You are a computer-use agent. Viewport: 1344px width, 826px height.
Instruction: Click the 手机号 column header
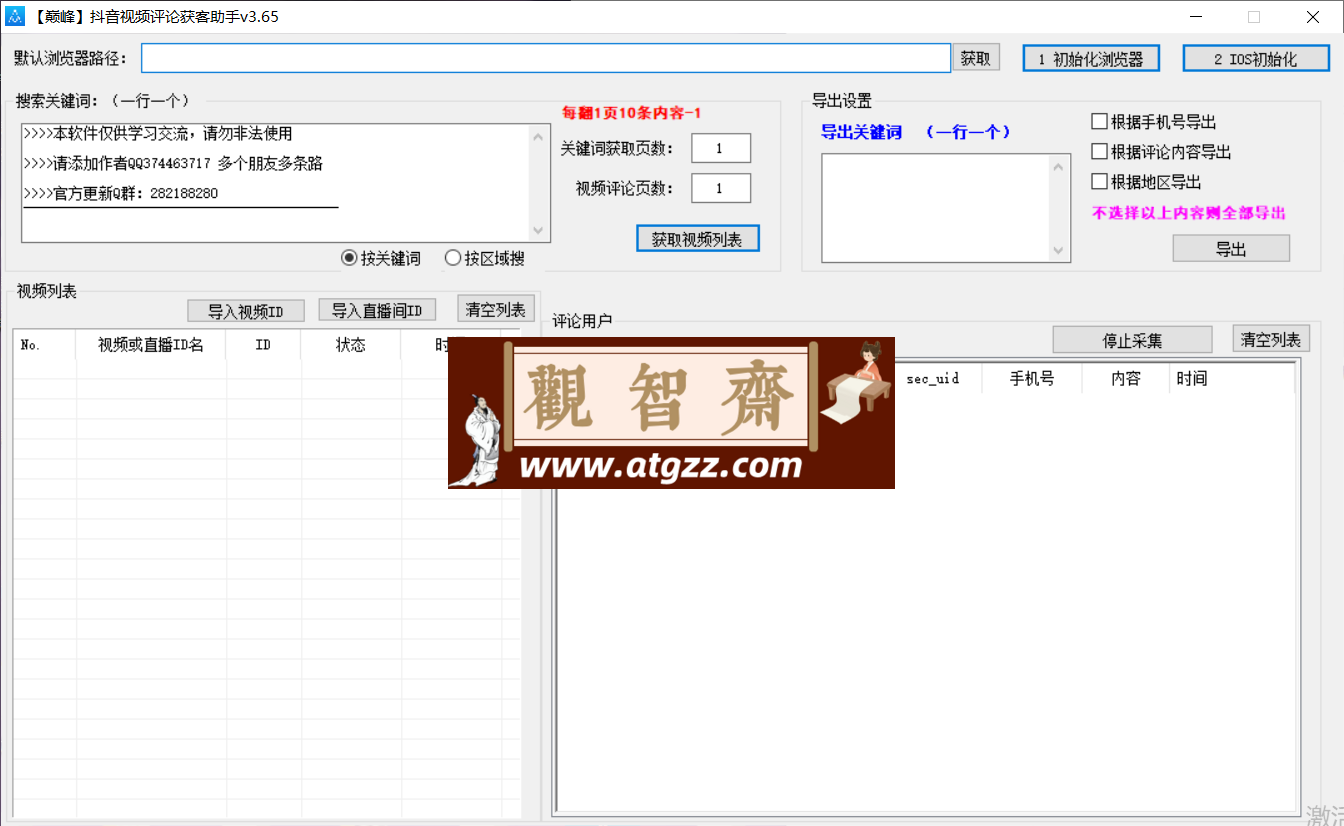(x=1032, y=379)
